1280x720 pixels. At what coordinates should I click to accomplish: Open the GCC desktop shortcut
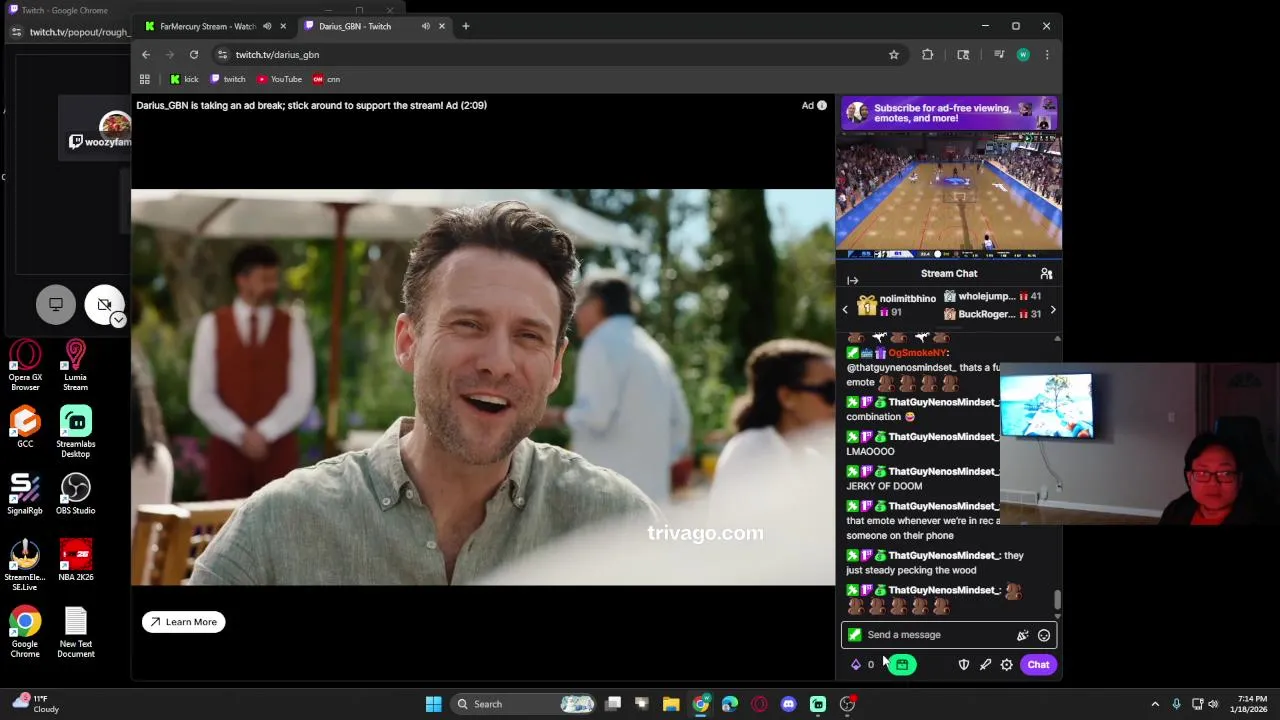pyautogui.click(x=25, y=428)
